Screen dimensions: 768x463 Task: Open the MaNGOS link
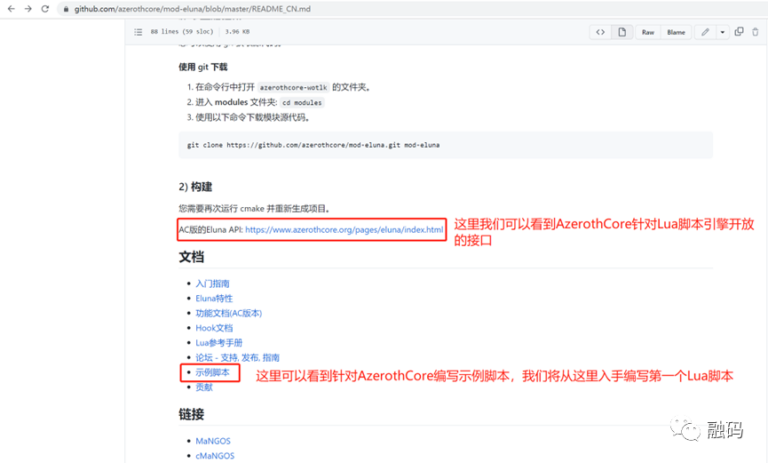214,441
